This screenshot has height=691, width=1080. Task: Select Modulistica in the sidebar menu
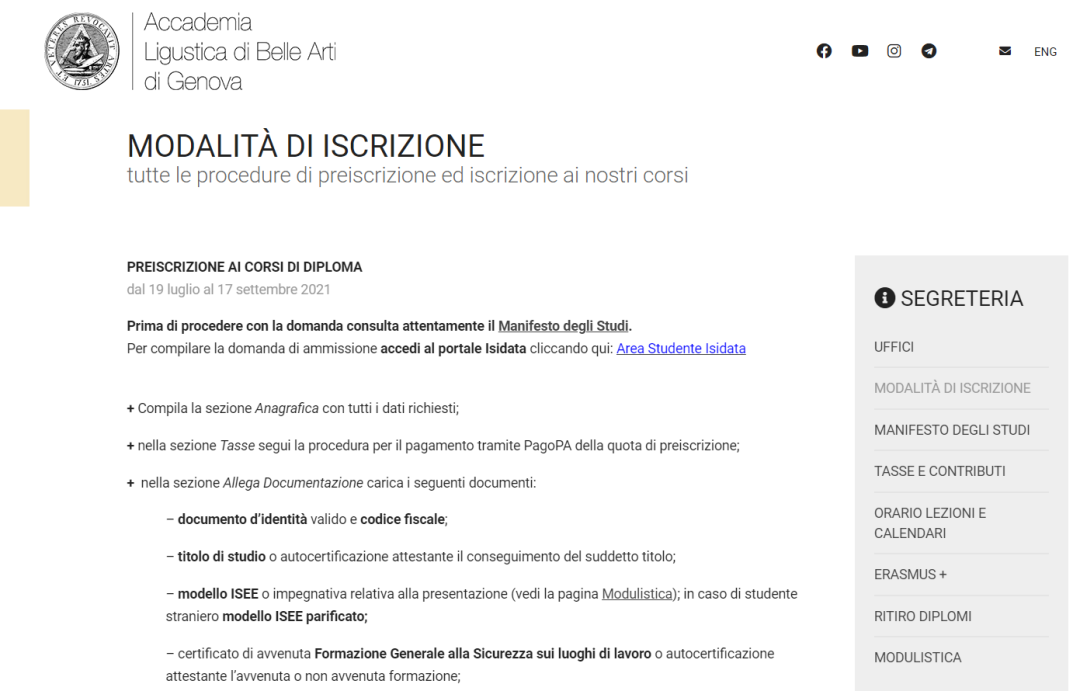917,658
